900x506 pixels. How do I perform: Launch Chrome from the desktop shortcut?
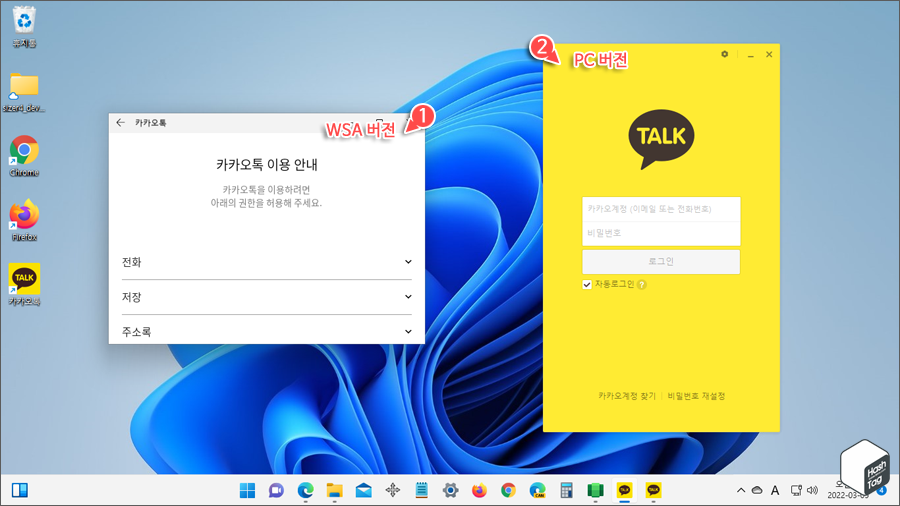tap(24, 156)
